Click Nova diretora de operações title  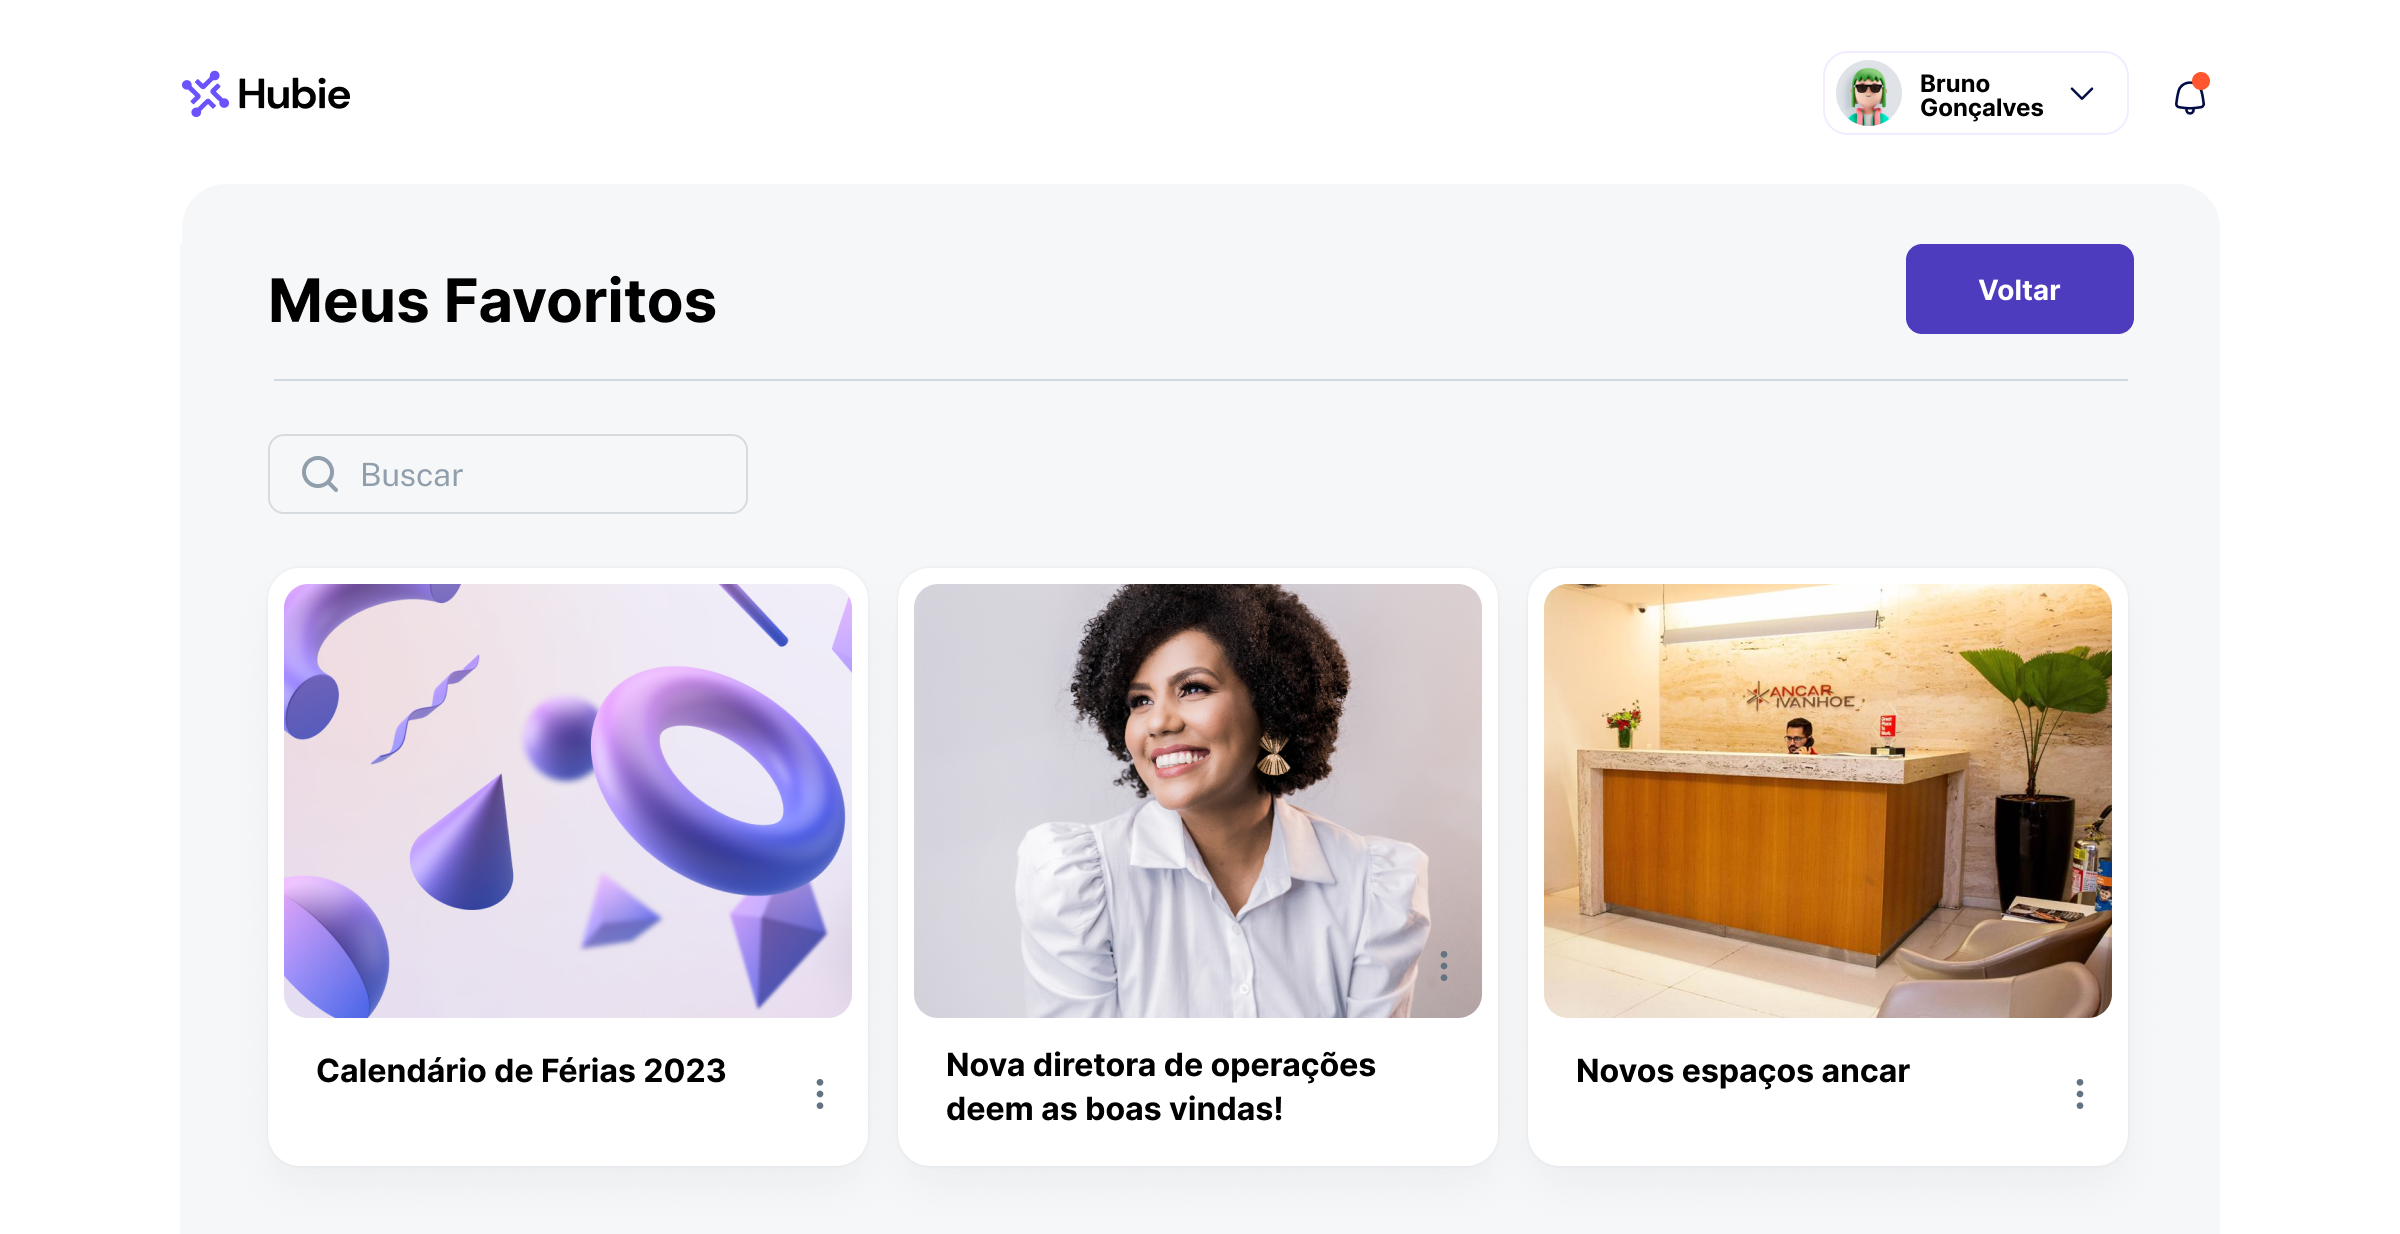point(1161,1087)
